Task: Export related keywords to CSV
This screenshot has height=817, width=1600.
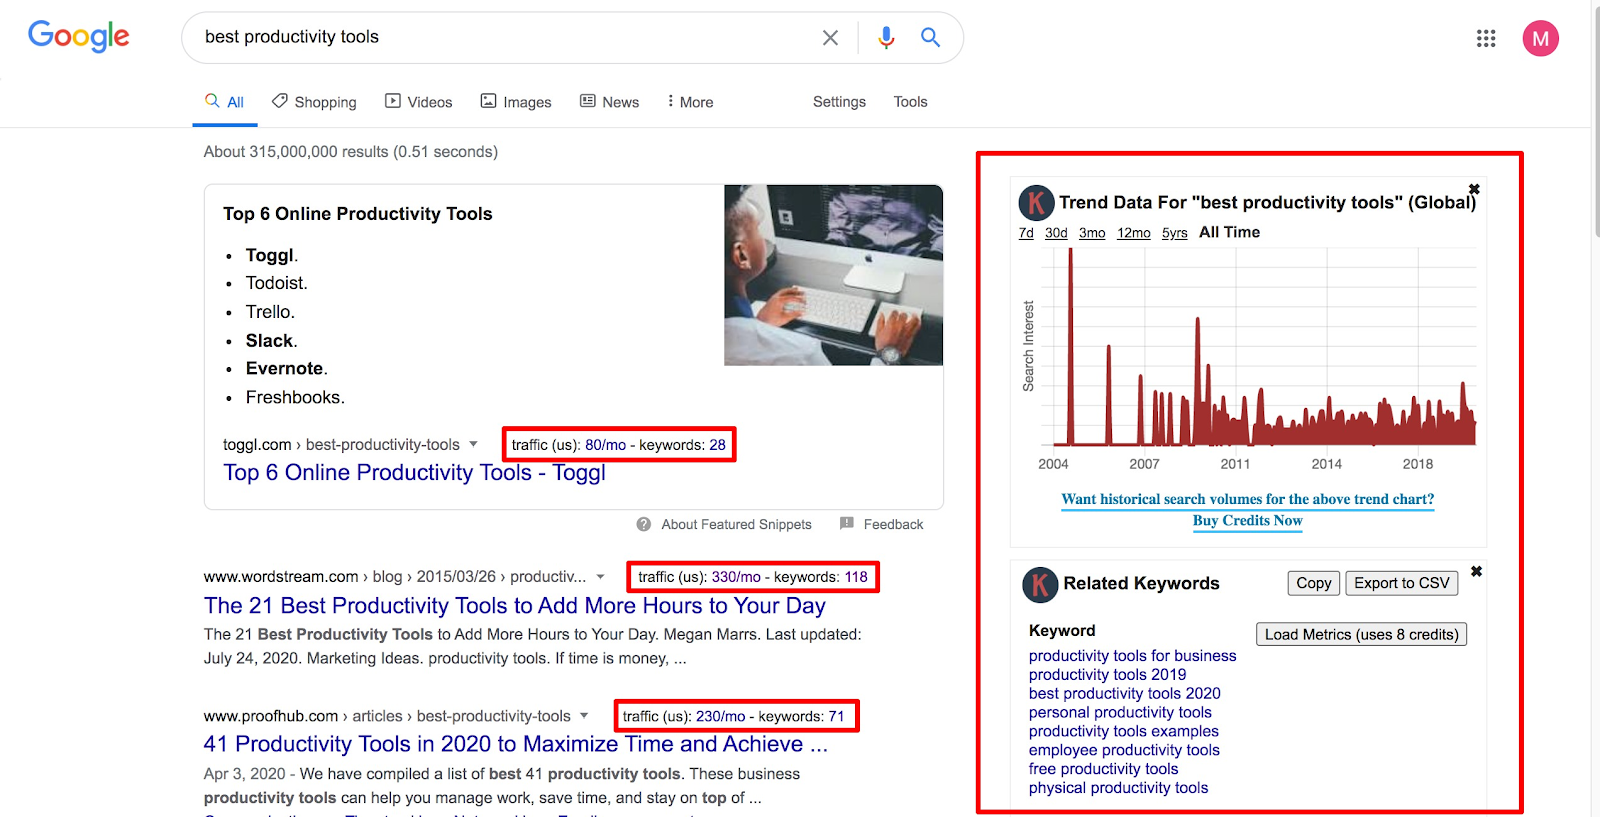Action: coord(1402,583)
